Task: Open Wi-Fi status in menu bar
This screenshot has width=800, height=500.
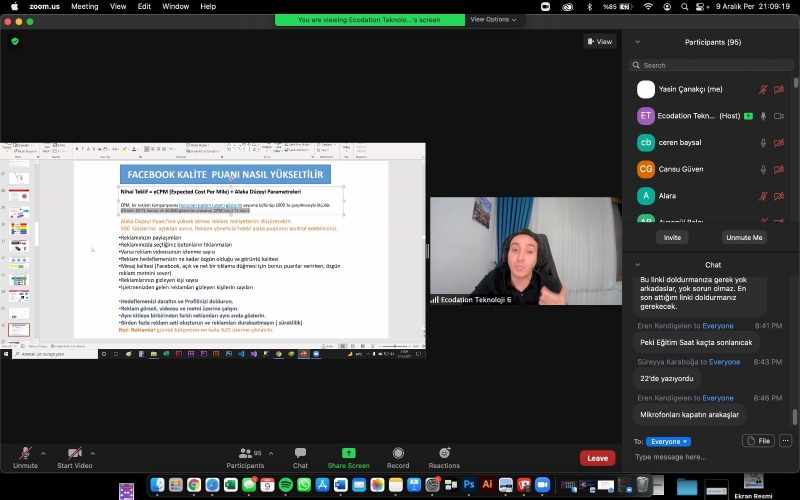Action: tap(648, 7)
